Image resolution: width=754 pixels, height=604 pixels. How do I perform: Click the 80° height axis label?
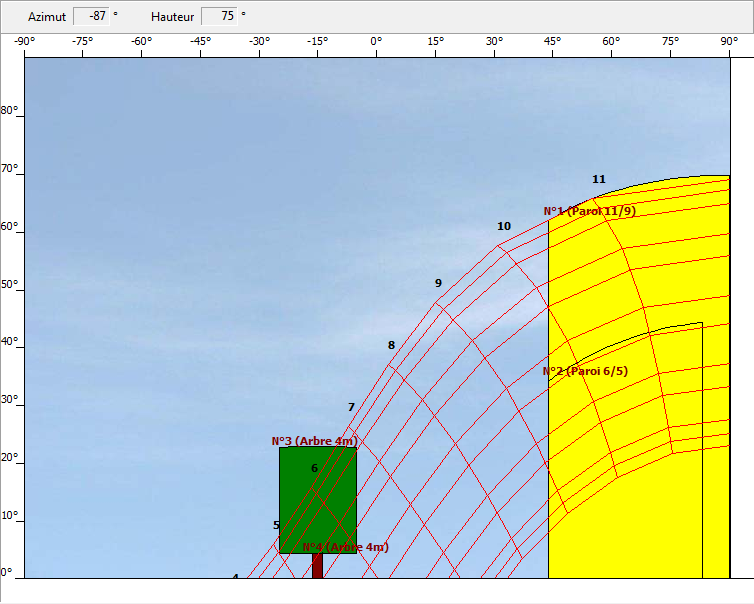9,111
